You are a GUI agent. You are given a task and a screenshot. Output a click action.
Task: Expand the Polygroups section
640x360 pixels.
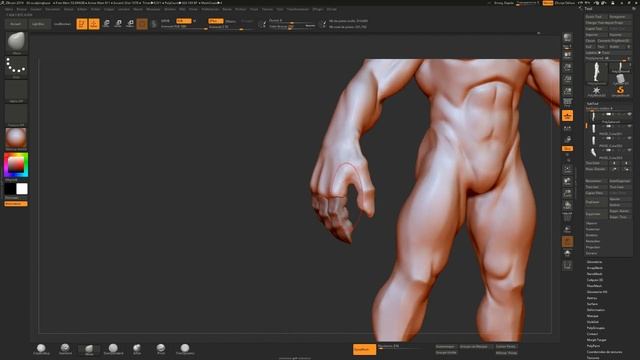click(596, 328)
